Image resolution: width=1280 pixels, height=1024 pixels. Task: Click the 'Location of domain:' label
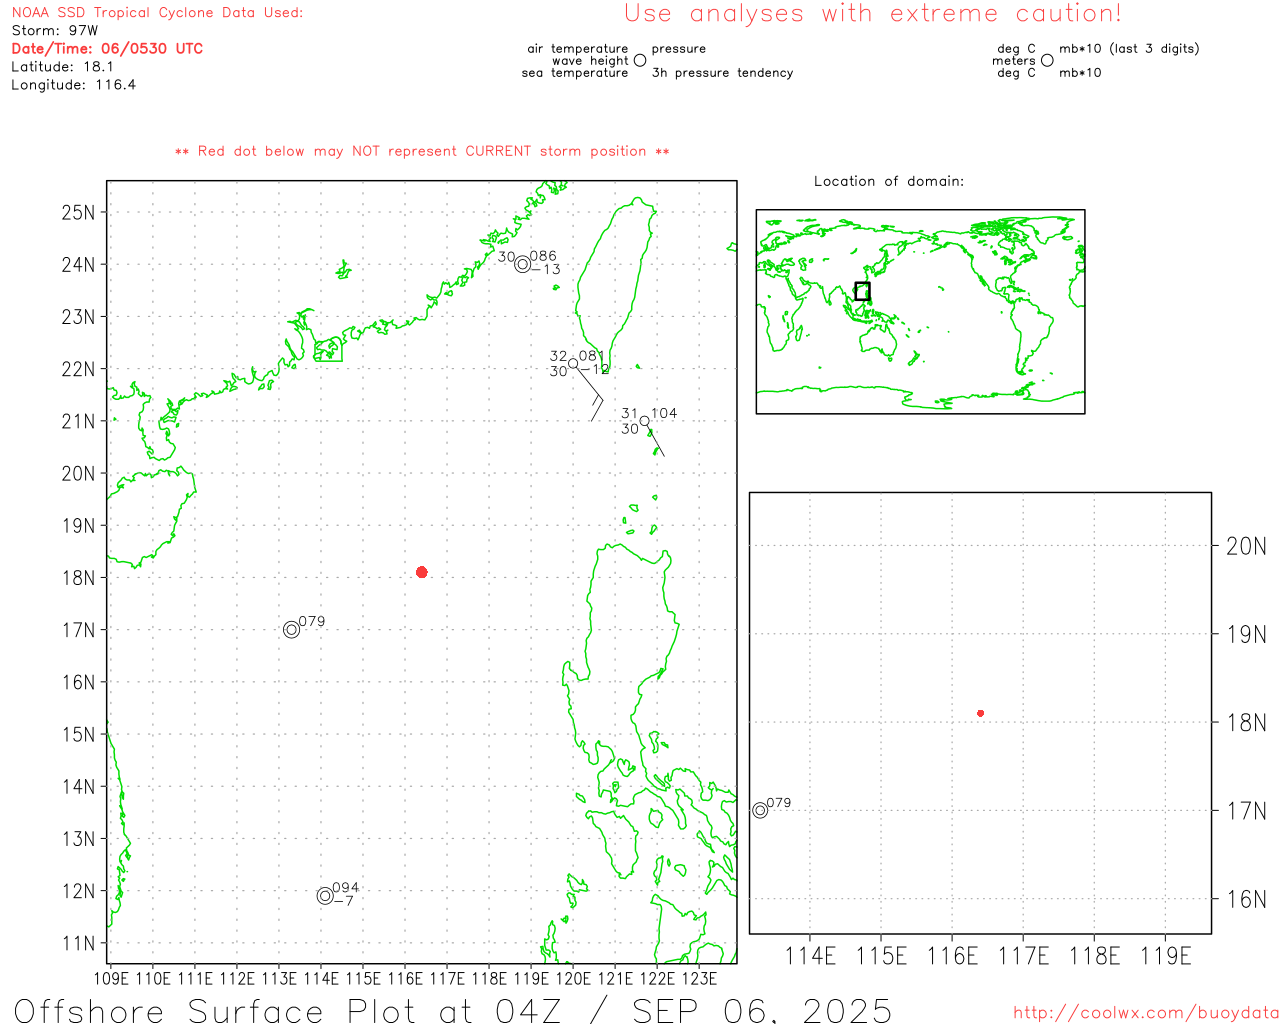pos(889,181)
